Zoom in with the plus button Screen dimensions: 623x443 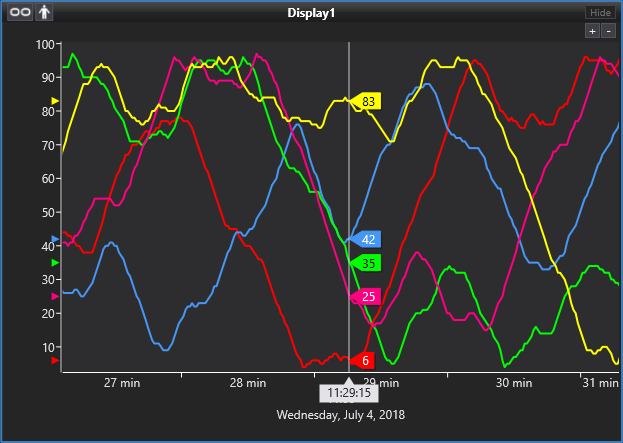tap(591, 31)
